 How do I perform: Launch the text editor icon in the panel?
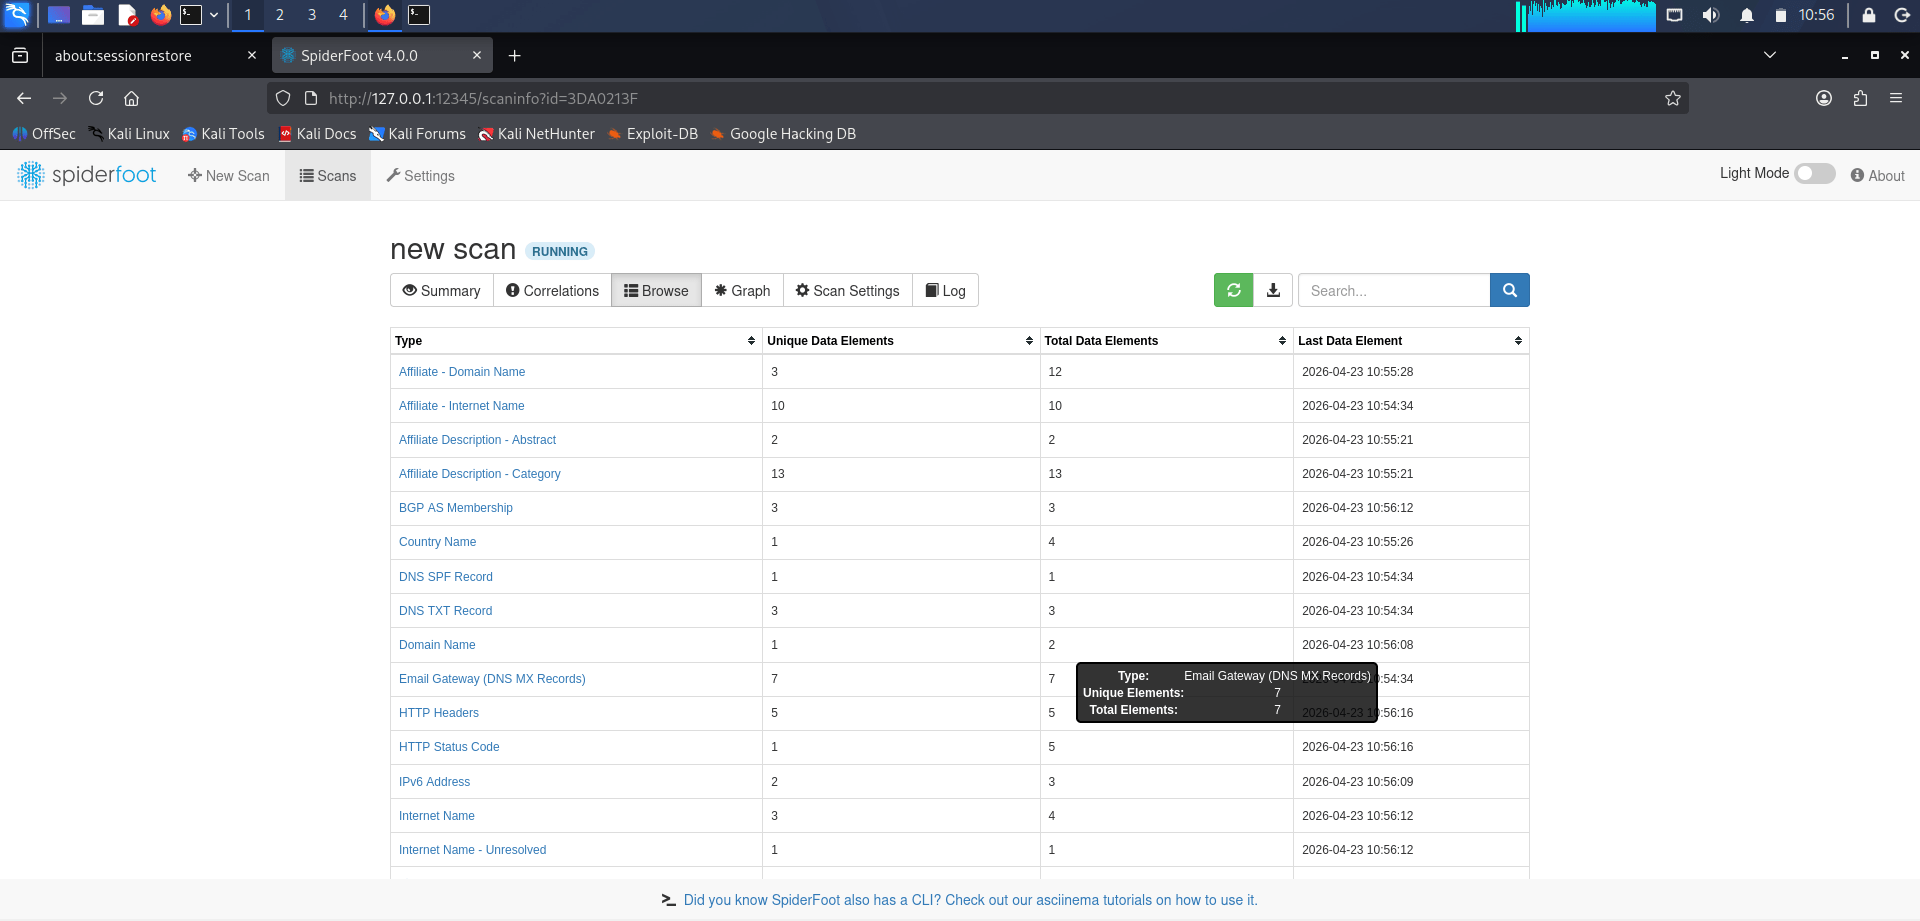127,15
